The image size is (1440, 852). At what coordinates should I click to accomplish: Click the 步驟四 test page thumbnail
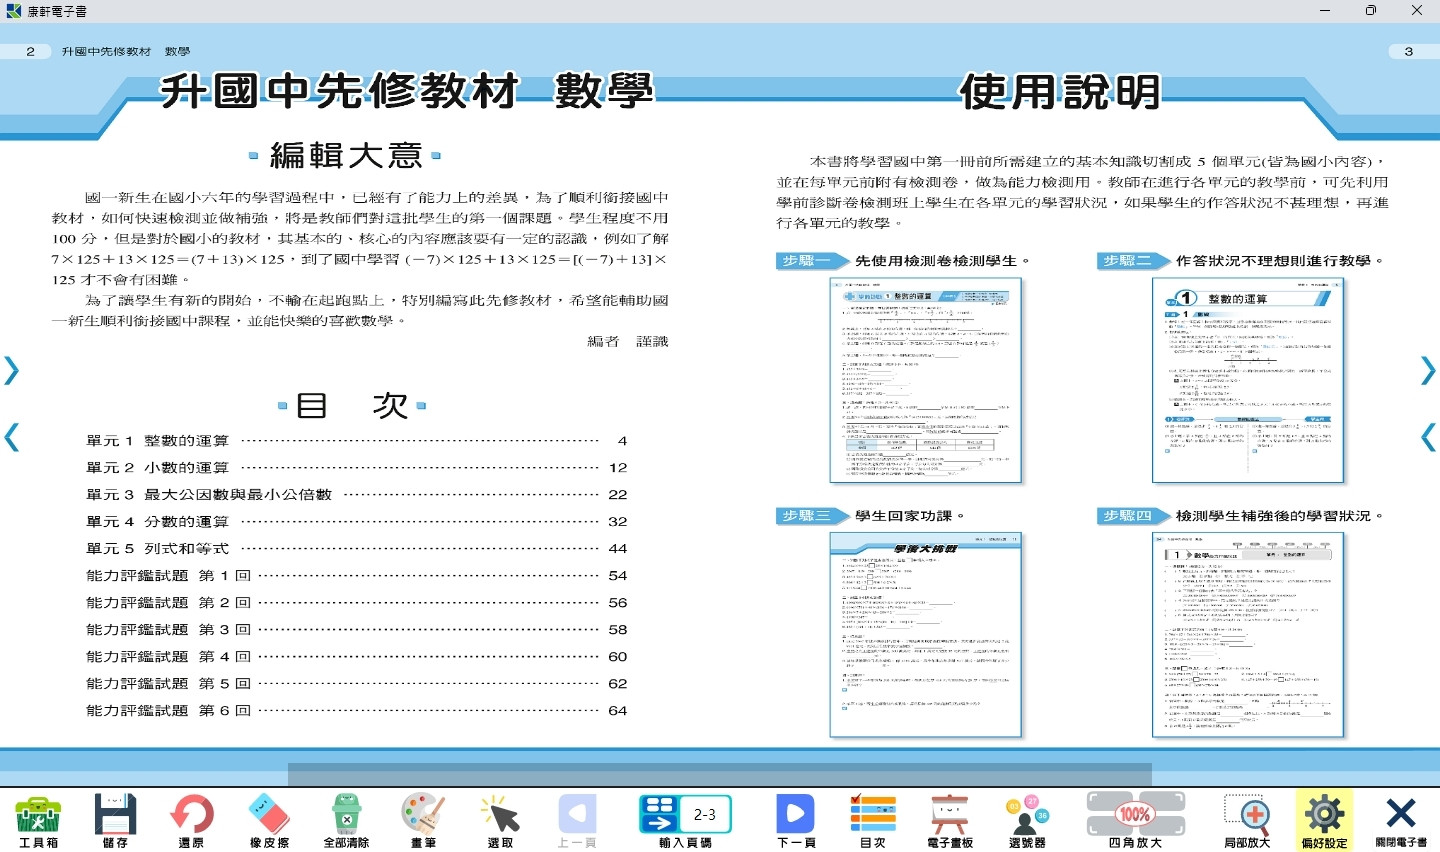click(1248, 636)
